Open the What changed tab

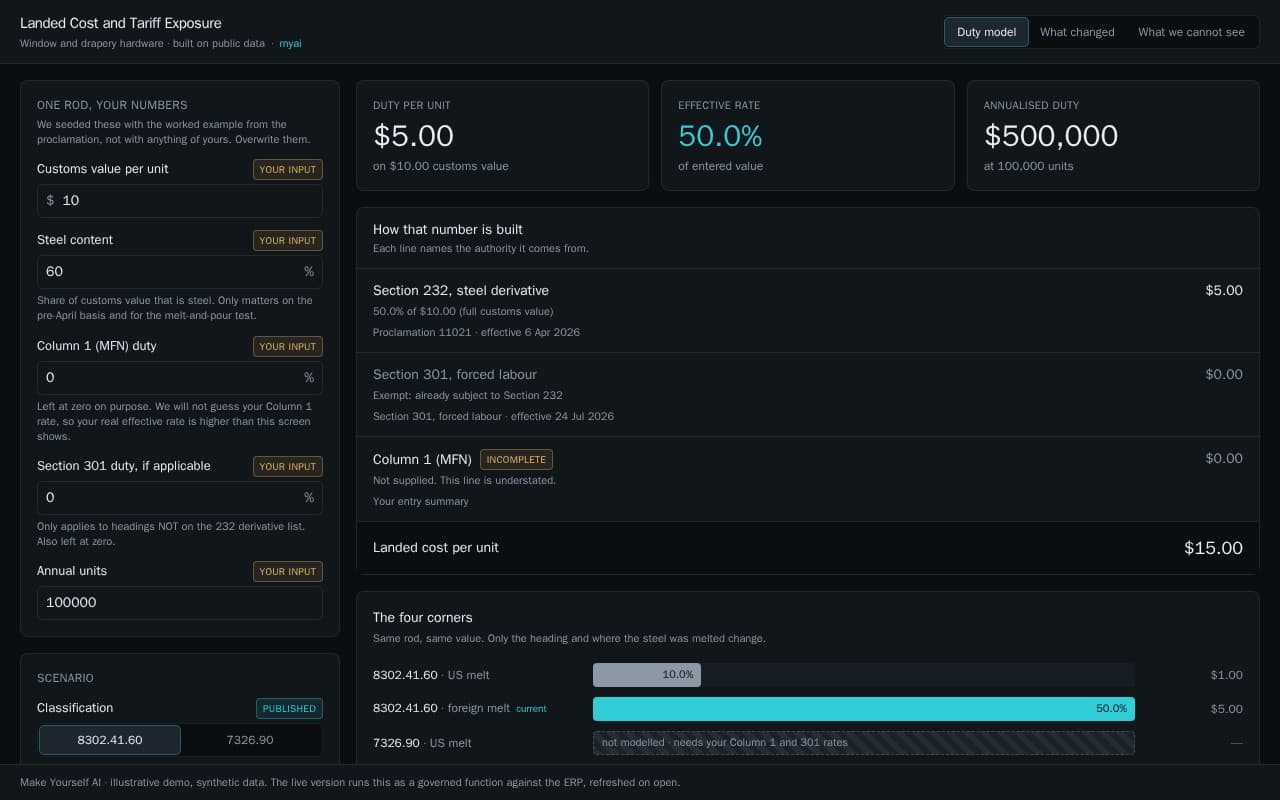pos(1077,32)
